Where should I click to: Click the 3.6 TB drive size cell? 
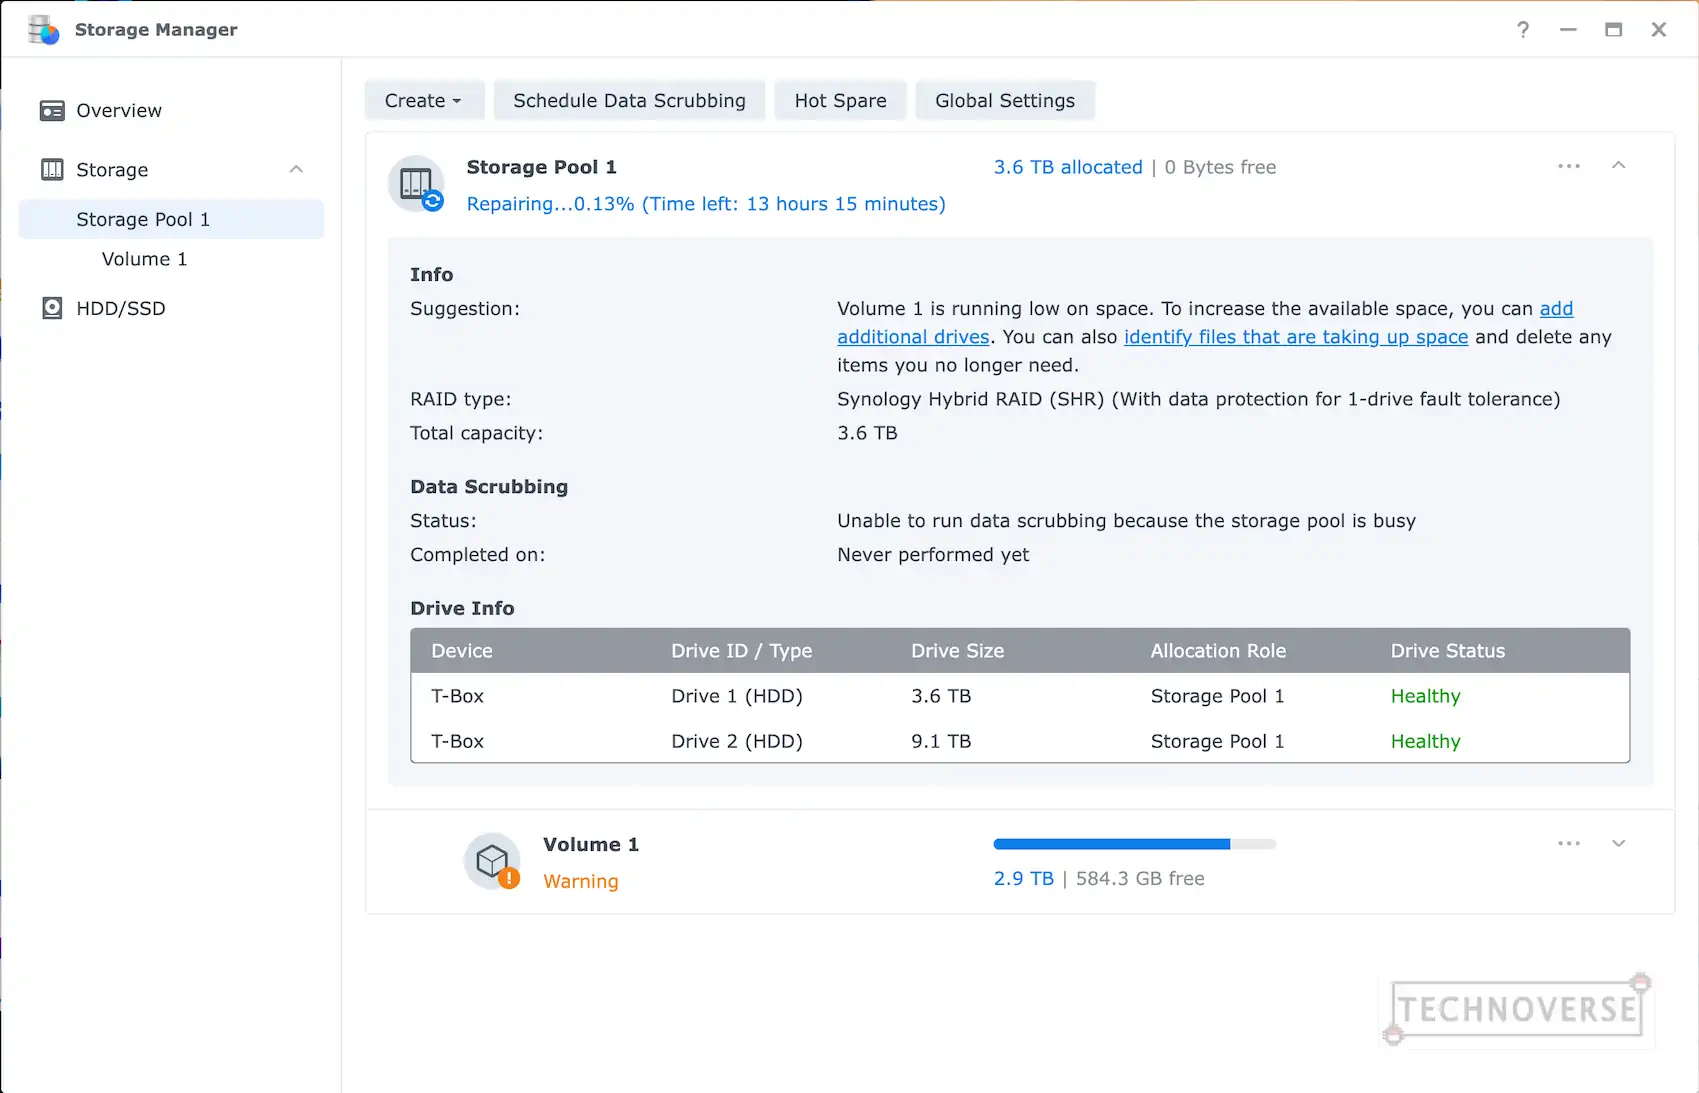pos(941,696)
